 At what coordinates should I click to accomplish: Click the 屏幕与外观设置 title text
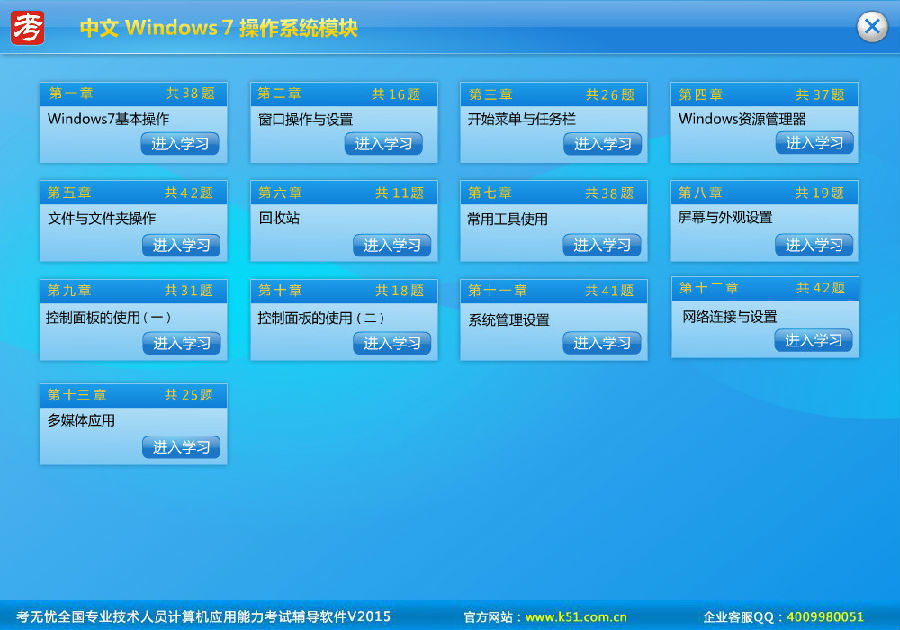coord(725,217)
